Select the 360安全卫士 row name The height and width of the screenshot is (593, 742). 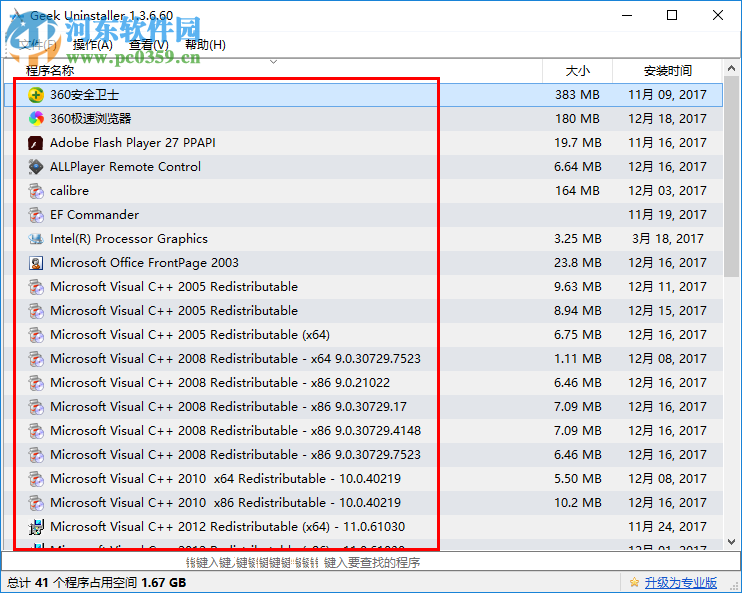(x=84, y=95)
